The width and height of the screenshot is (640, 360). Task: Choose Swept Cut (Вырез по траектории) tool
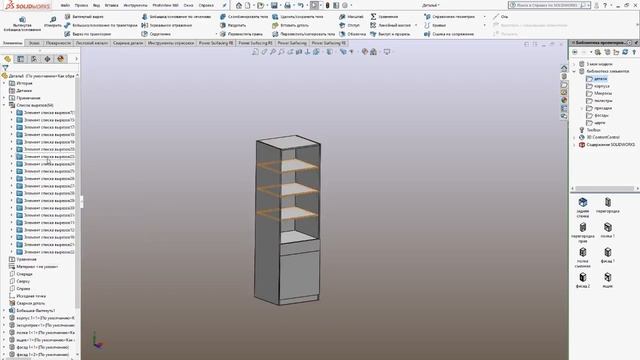88,34
